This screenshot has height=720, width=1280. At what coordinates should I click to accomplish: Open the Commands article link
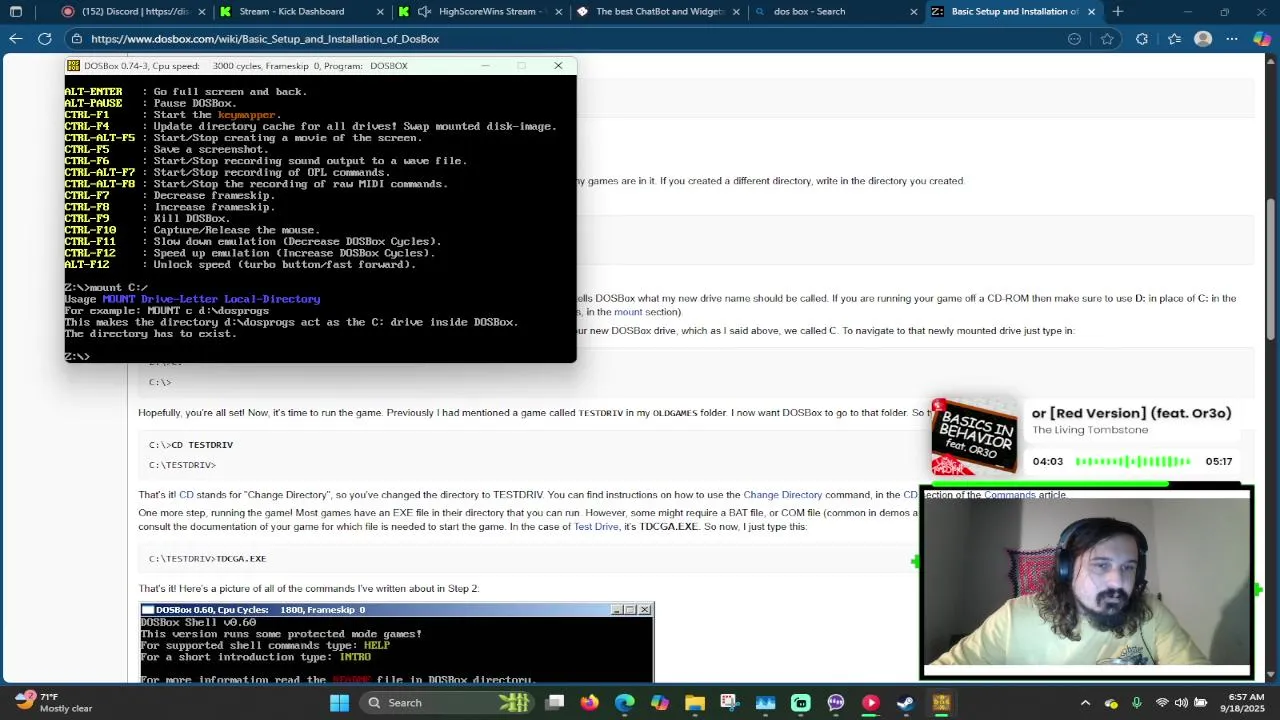[x=1010, y=495]
